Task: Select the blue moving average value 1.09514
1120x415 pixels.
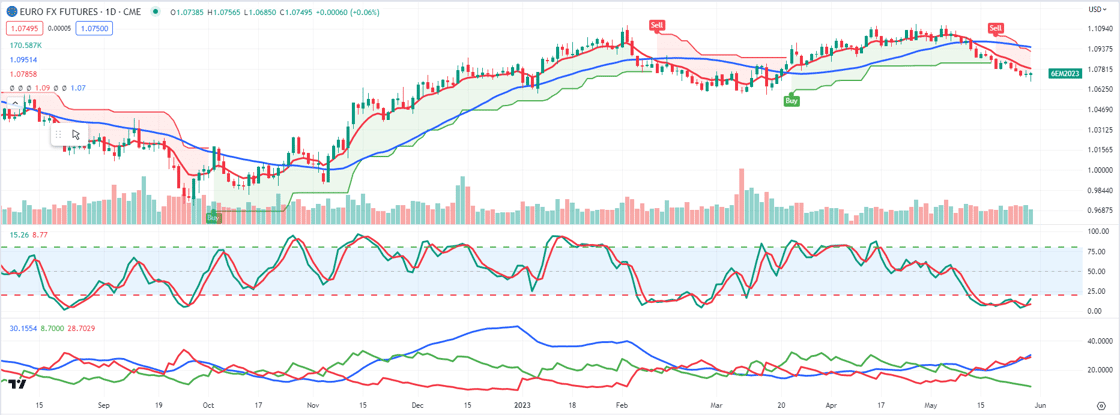Action: pyautogui.click(x=23, y=59)
